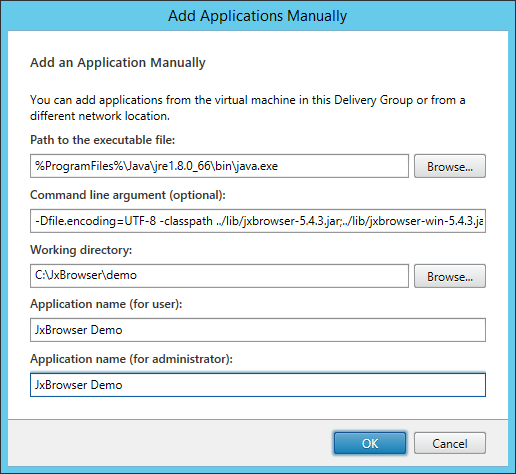Click the 'Working directory' label
Viewport: 516px width, 474px height.
pos(81,250)
